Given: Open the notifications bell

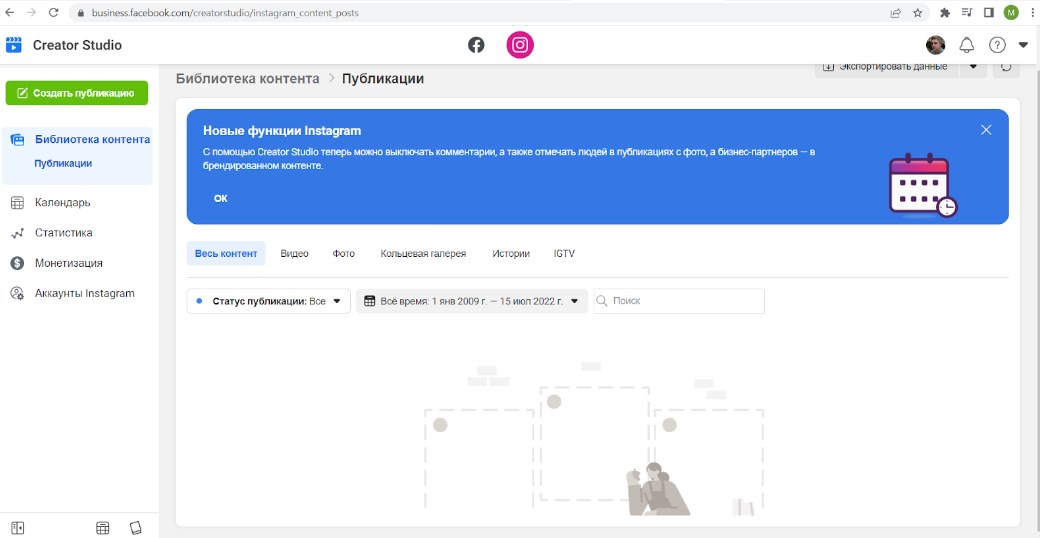Looking at the screenshot, I should coord(966,45).
